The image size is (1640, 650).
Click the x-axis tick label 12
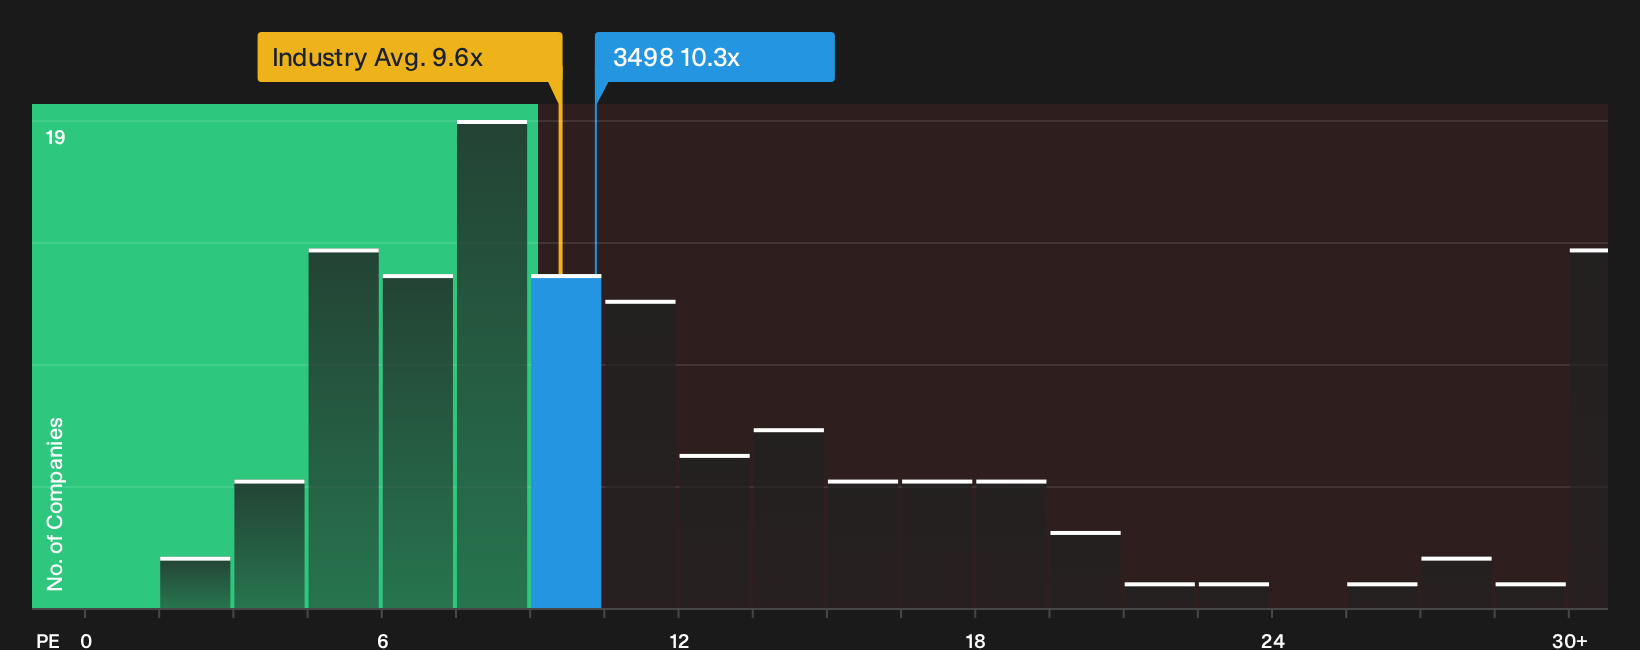(679, 641)
